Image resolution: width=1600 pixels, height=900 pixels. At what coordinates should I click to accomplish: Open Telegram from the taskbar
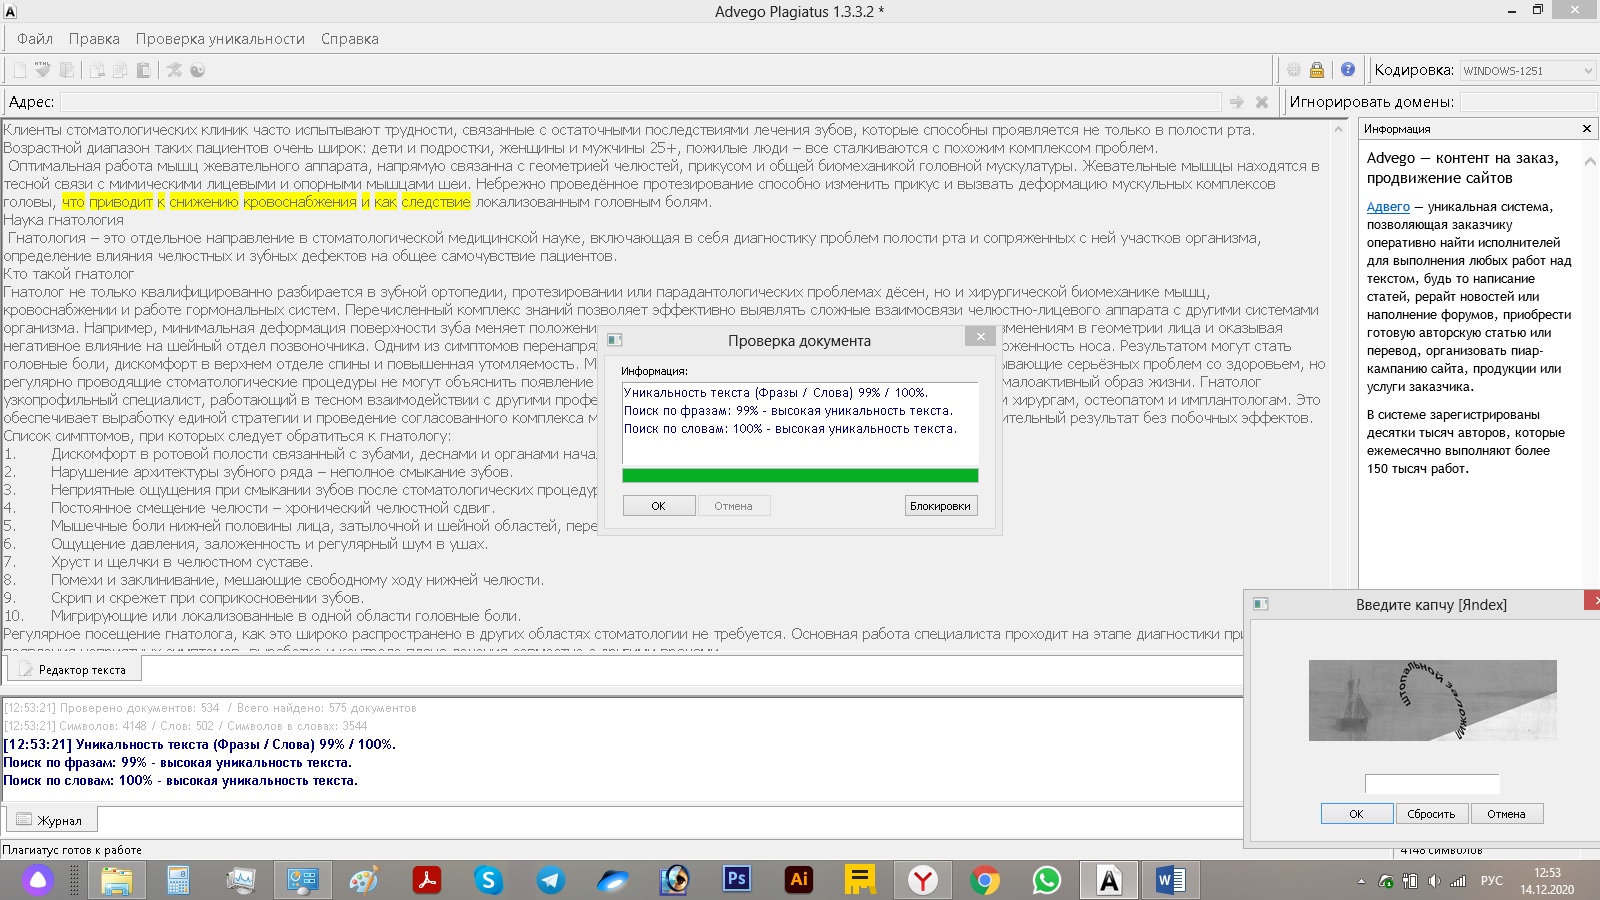pos(551,880)
